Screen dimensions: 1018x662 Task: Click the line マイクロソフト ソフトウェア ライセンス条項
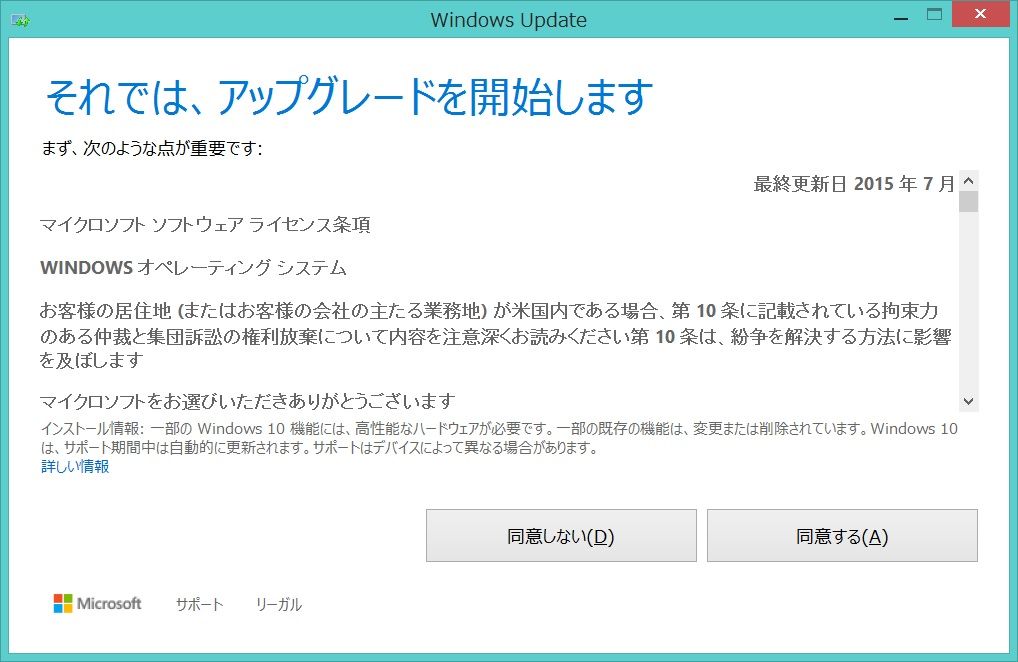point(205,225)
